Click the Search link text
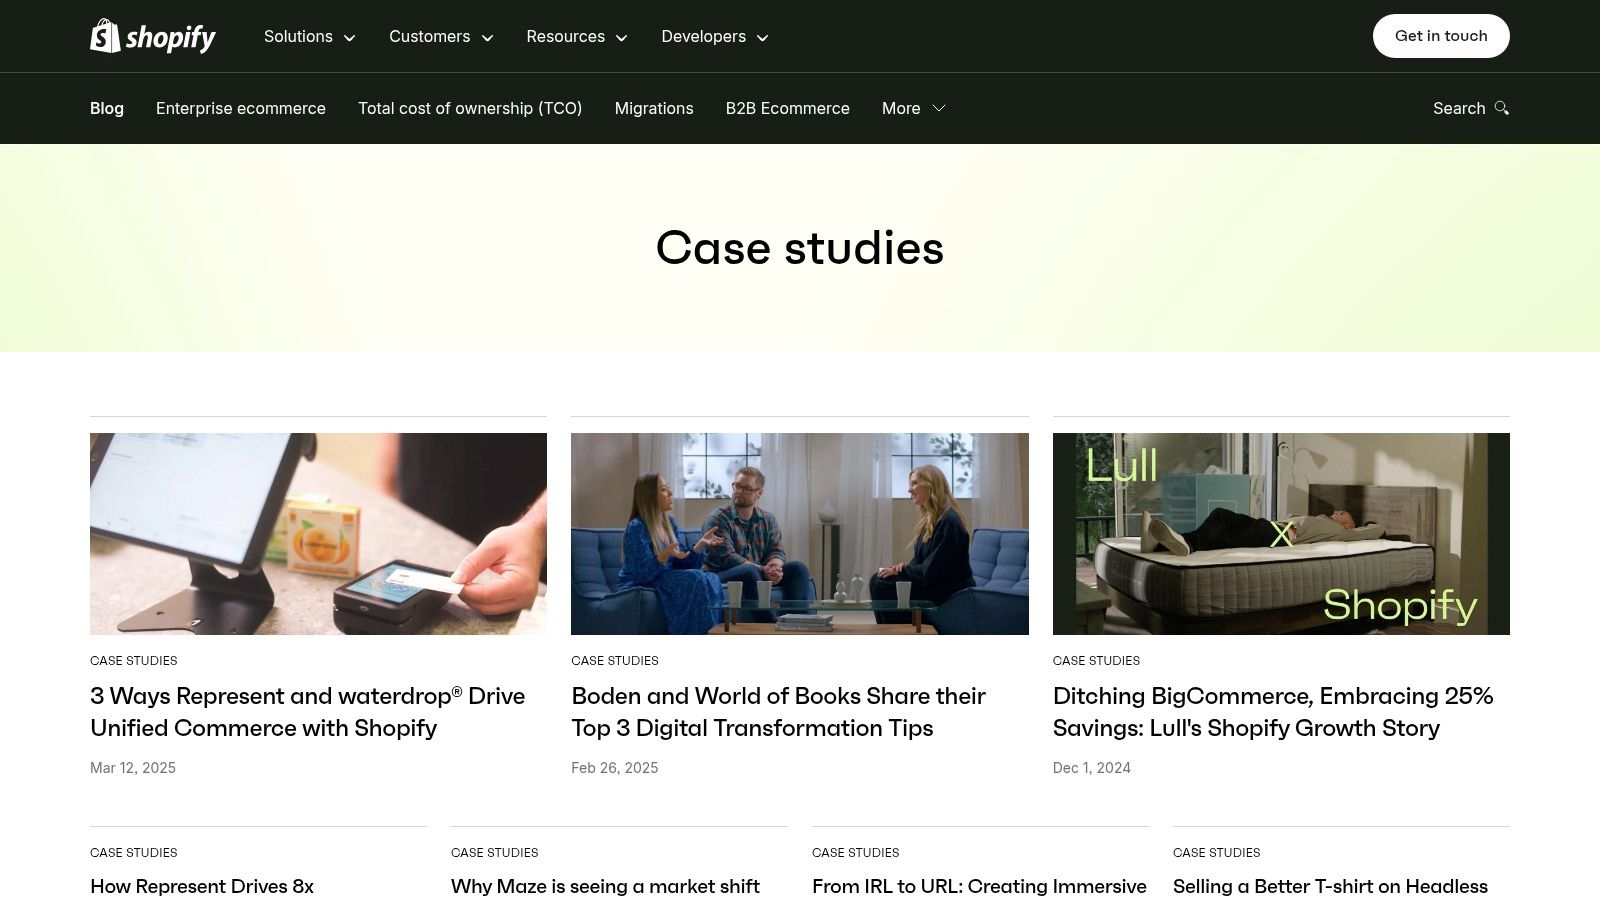Viewport: 1600px width, 900px height. point(1459,108)
